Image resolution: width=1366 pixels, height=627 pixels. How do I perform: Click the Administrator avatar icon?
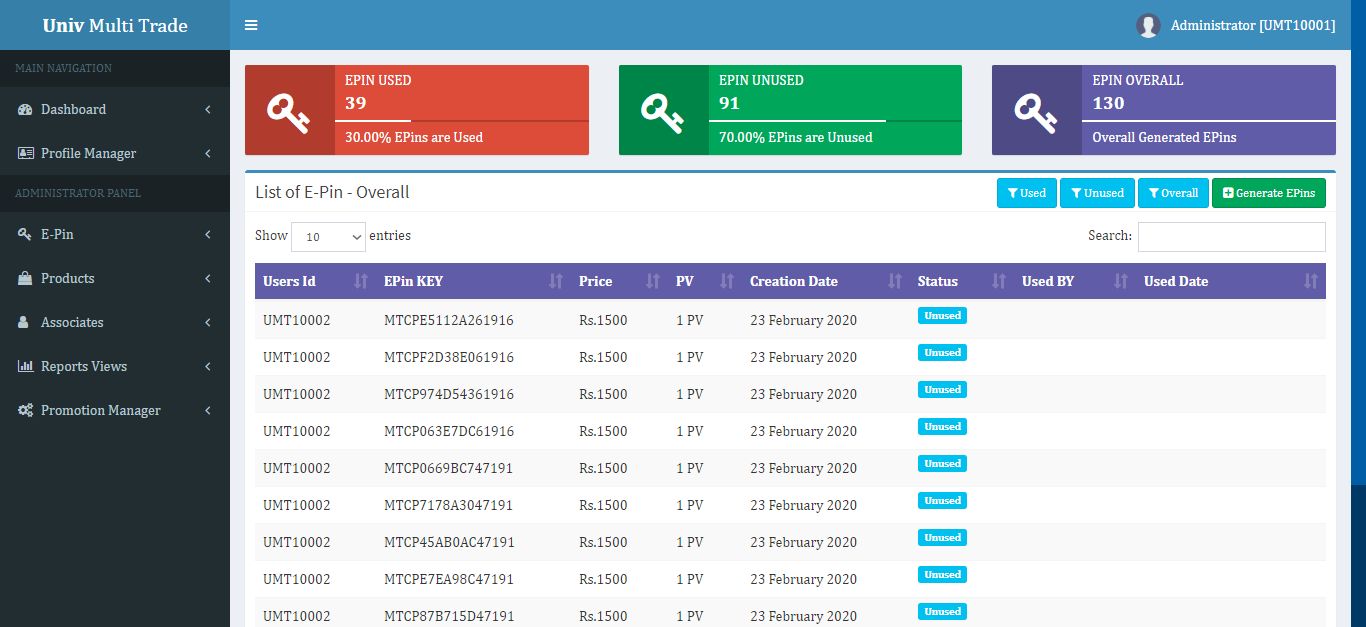tap(1147, 26)
